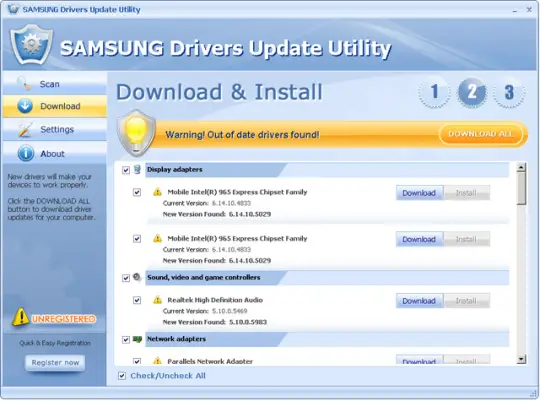The image size is (540, 401).
Task: Click the scrollbar up arrow
Action: 521,168
